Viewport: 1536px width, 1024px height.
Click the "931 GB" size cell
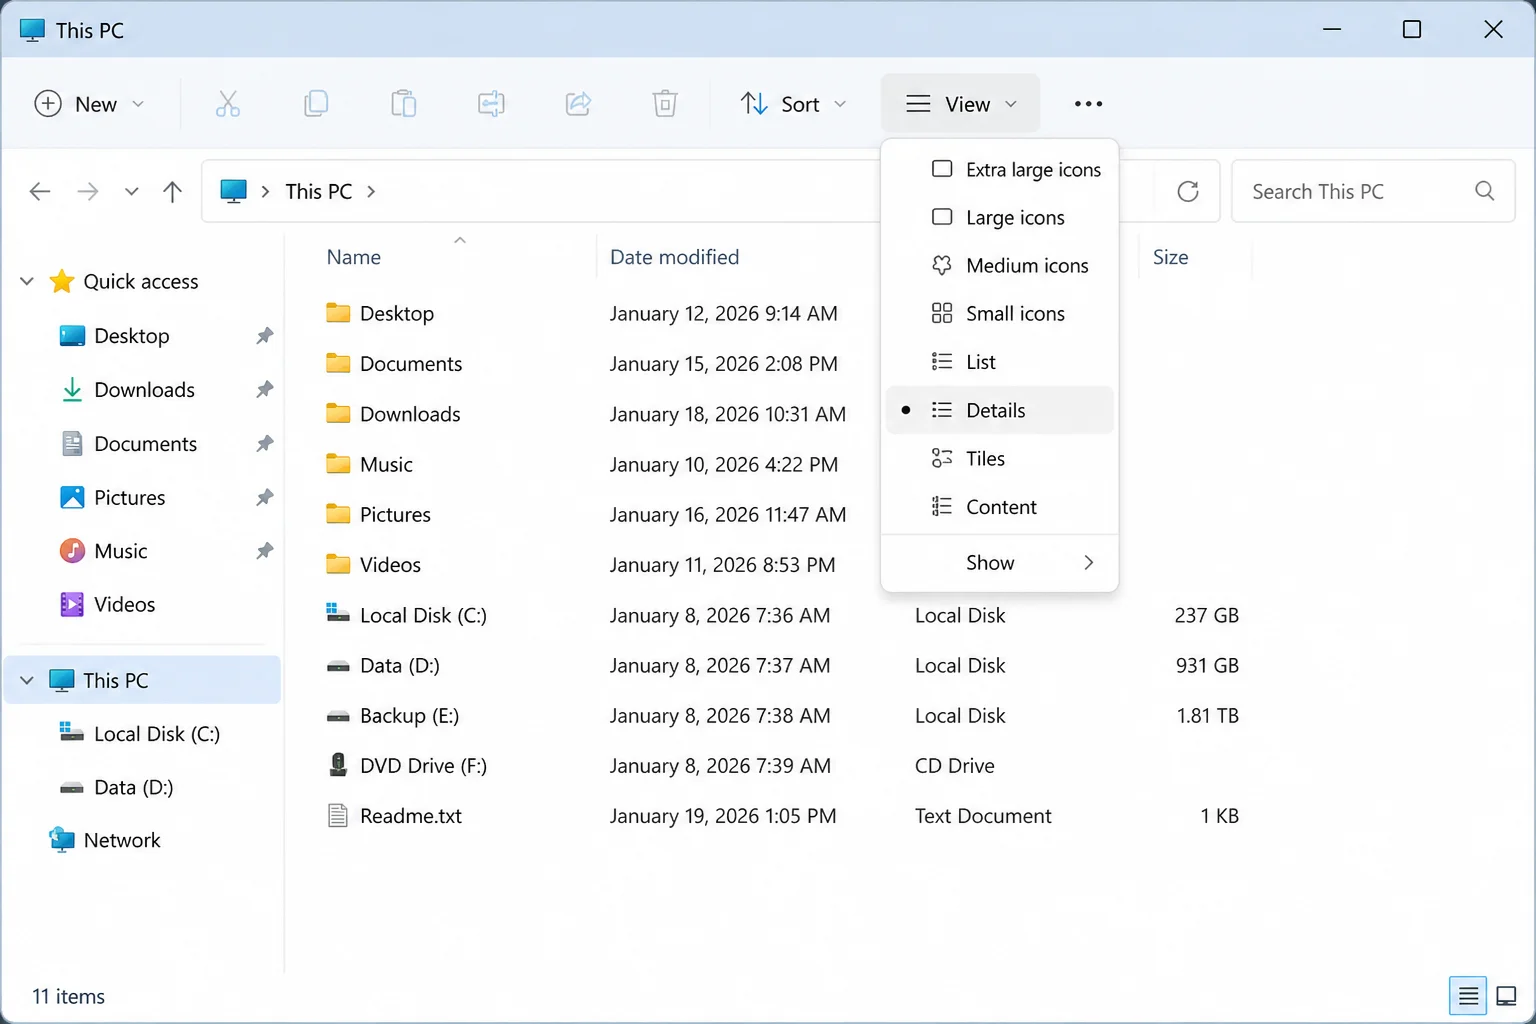pos(1207,665)
